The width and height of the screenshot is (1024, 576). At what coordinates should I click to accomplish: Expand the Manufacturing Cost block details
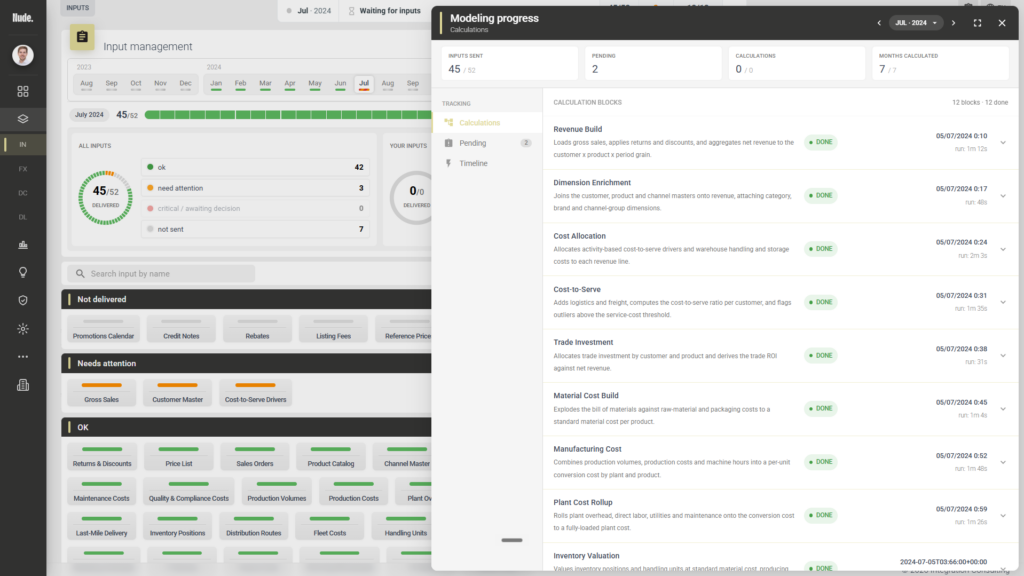pos(1003,462)
